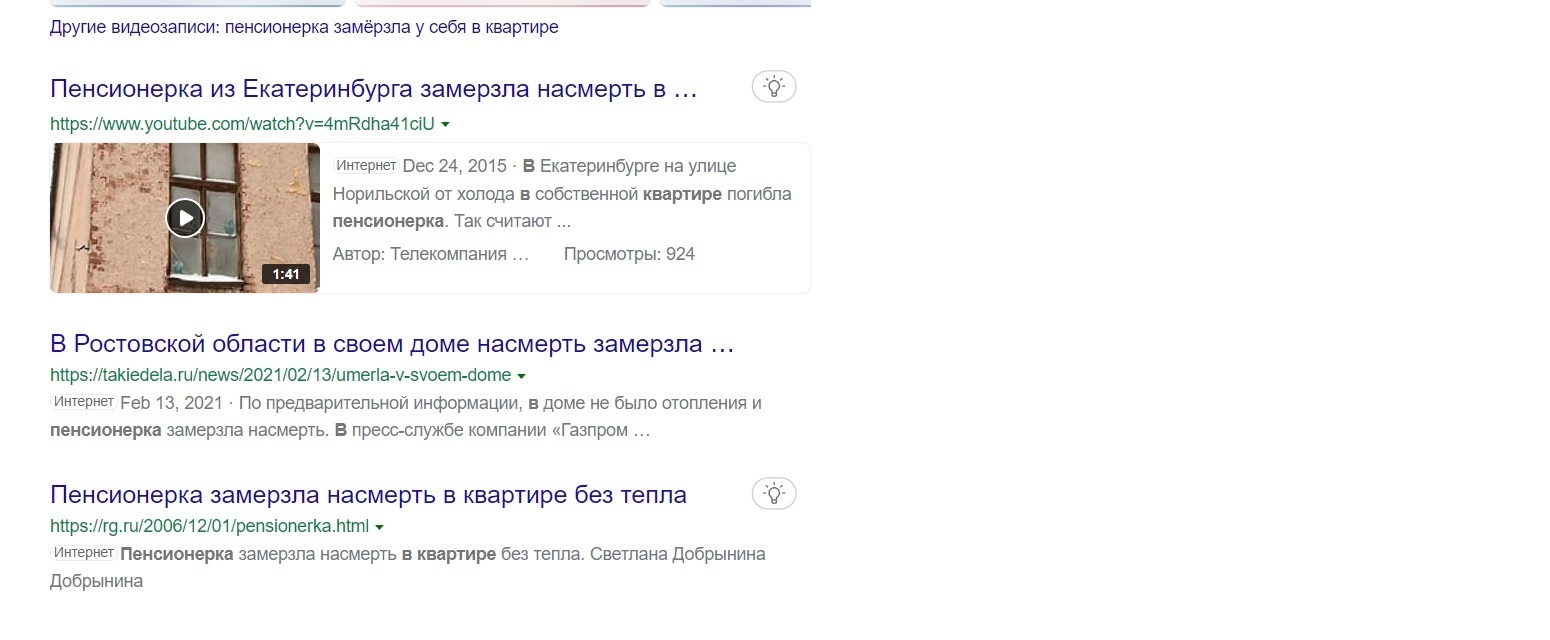Viewport: 1550px width, 640px height.
Task: Open the dropdown arrow next to the takiedela.ru URL
Action: coord(521,377)
